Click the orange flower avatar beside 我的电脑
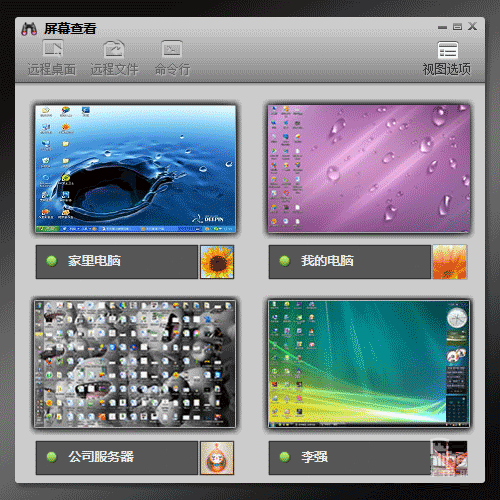 pyautogui.click(x=450, y=262)
